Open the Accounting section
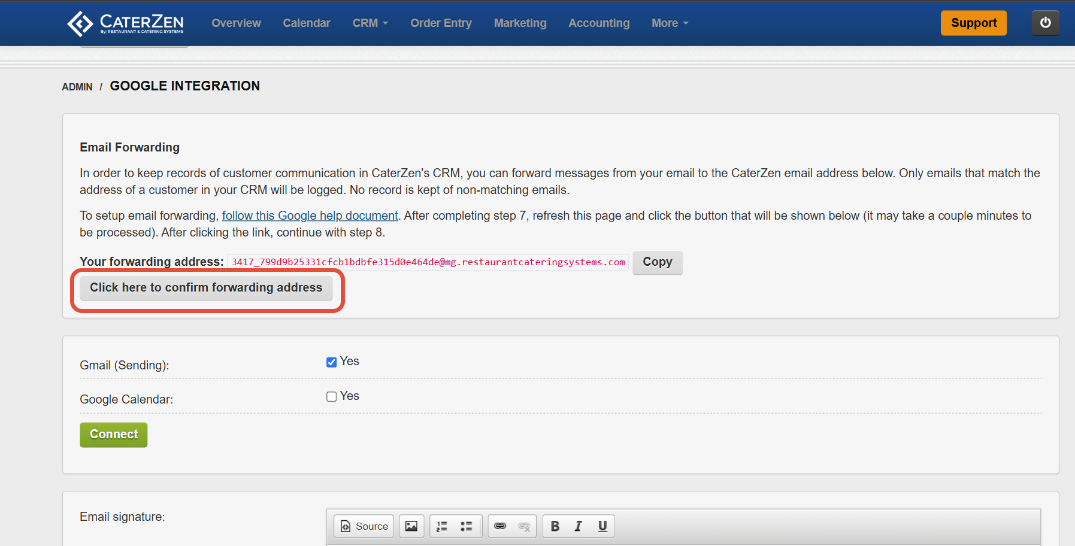The image size is (1075, 546). coord(599,23)
